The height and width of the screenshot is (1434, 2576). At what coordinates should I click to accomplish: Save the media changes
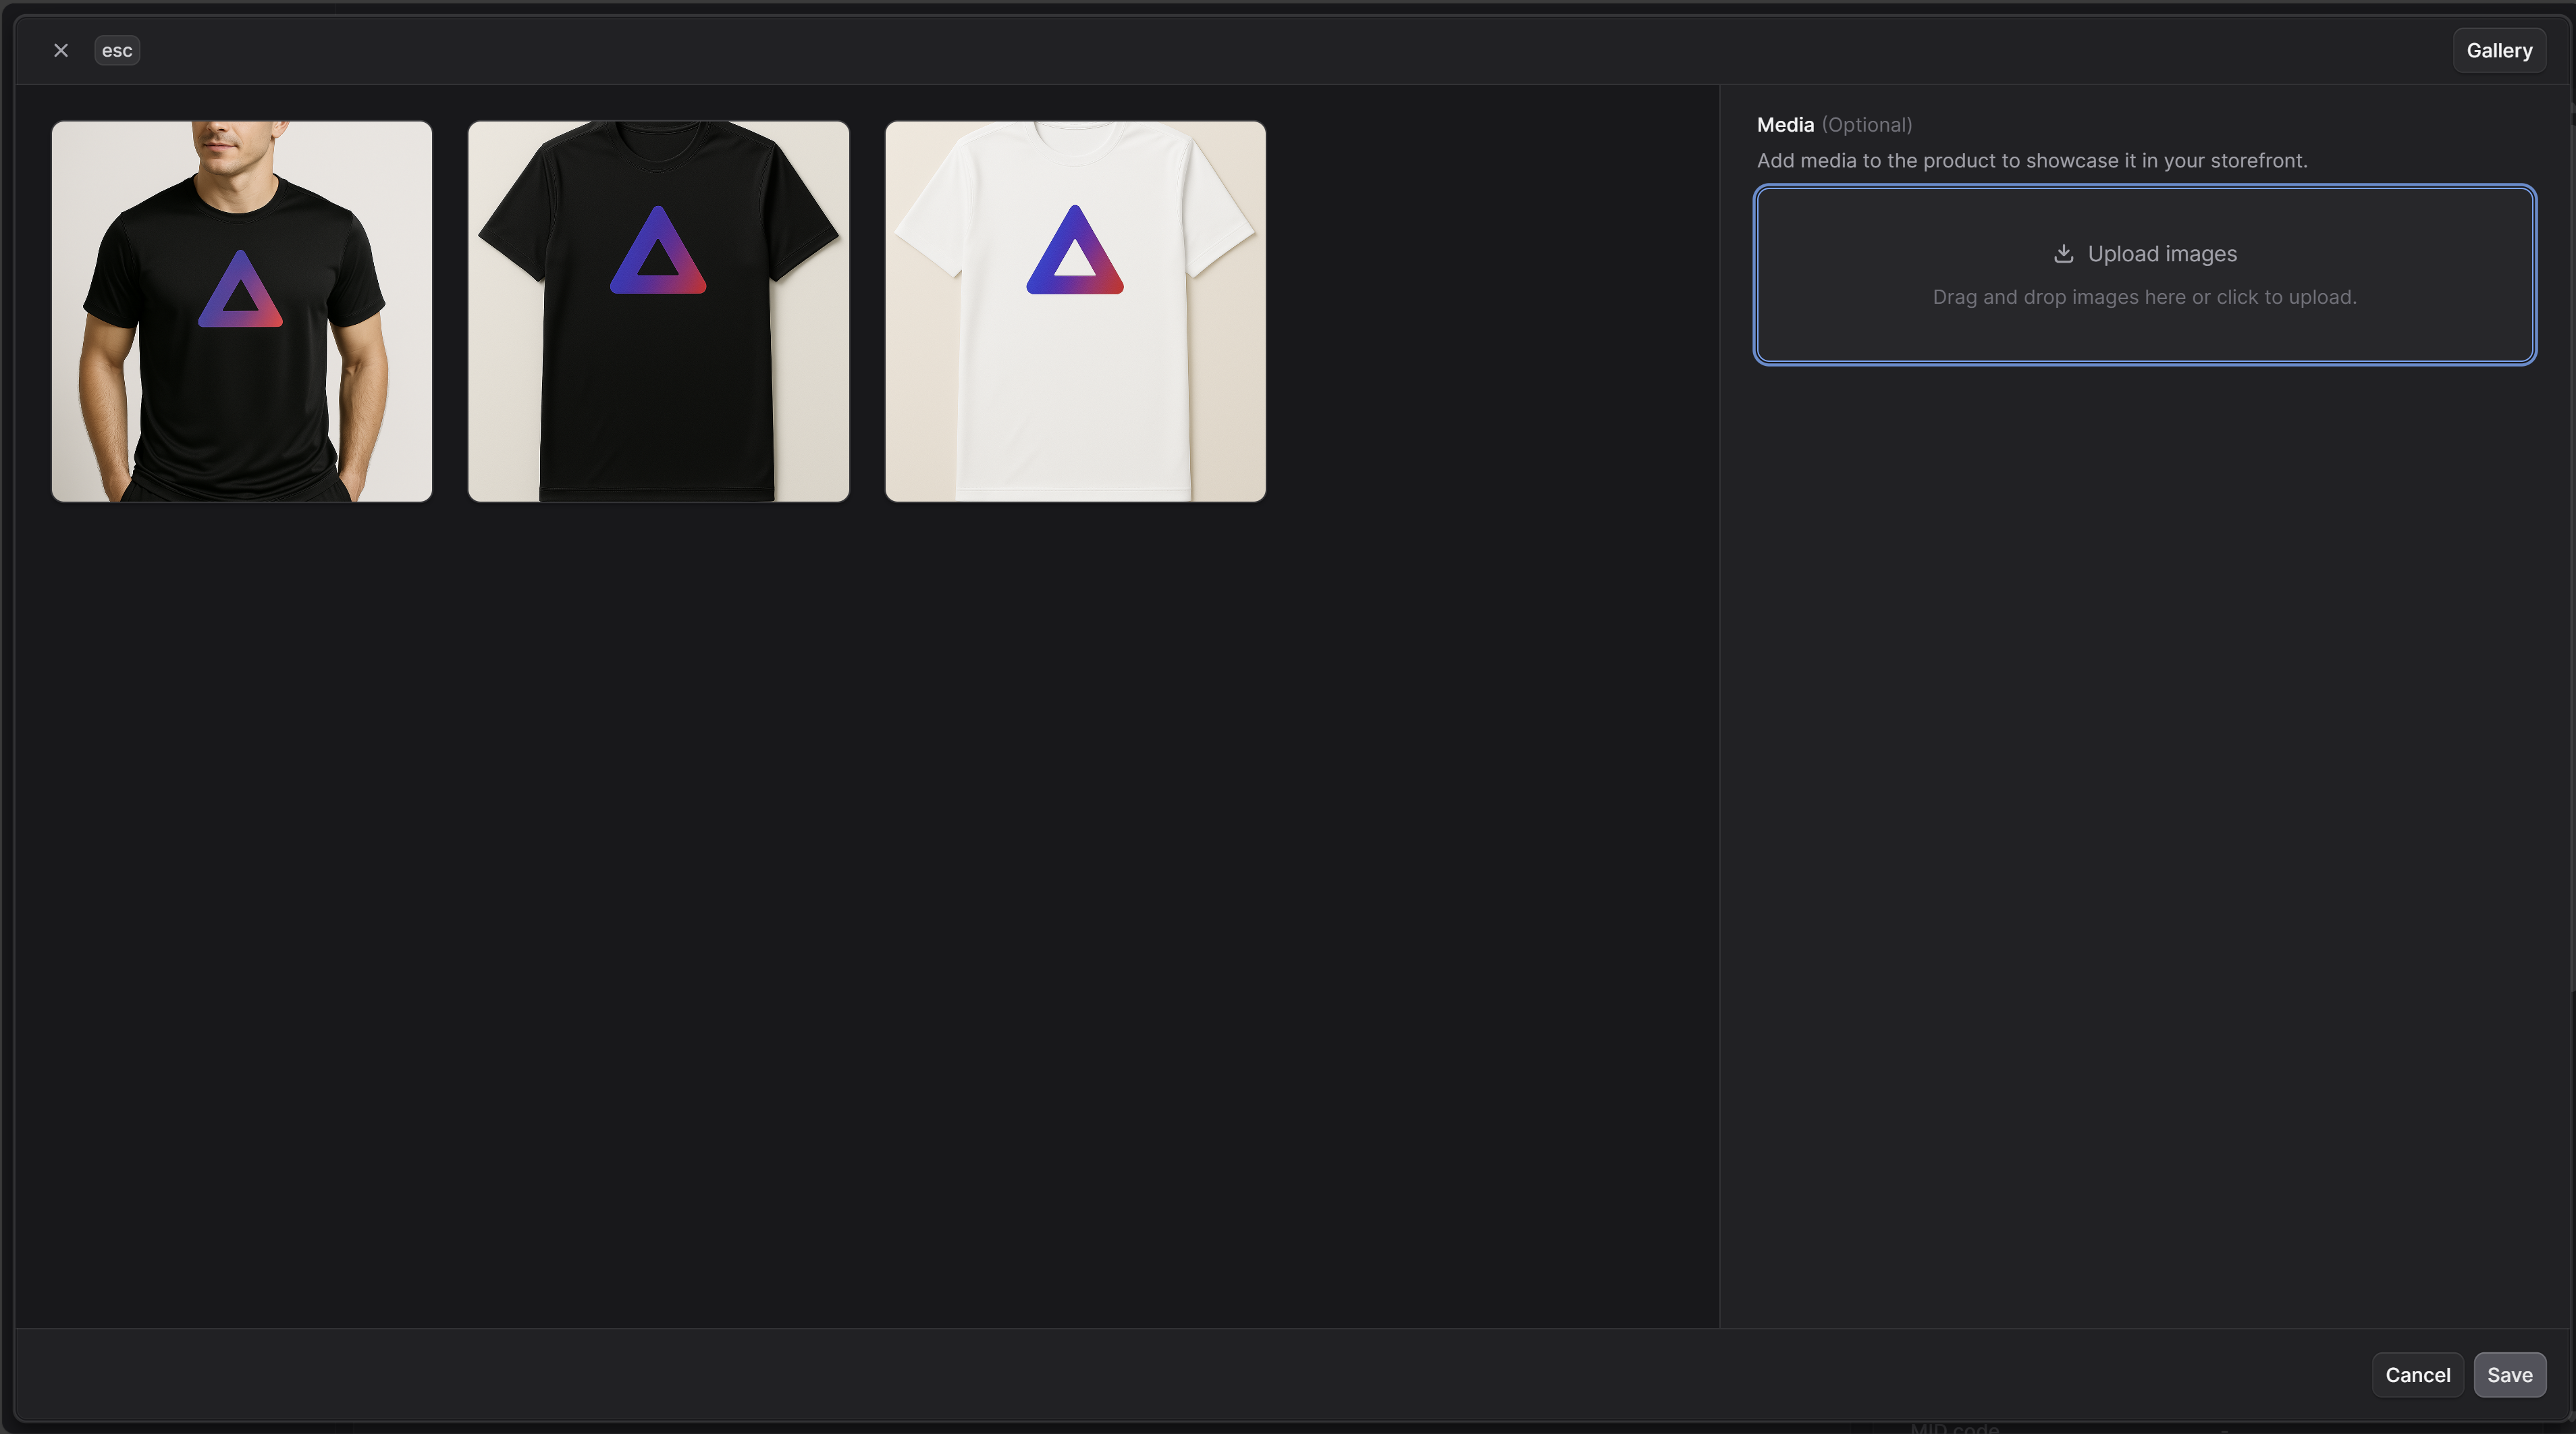tap(2510, 1375)
